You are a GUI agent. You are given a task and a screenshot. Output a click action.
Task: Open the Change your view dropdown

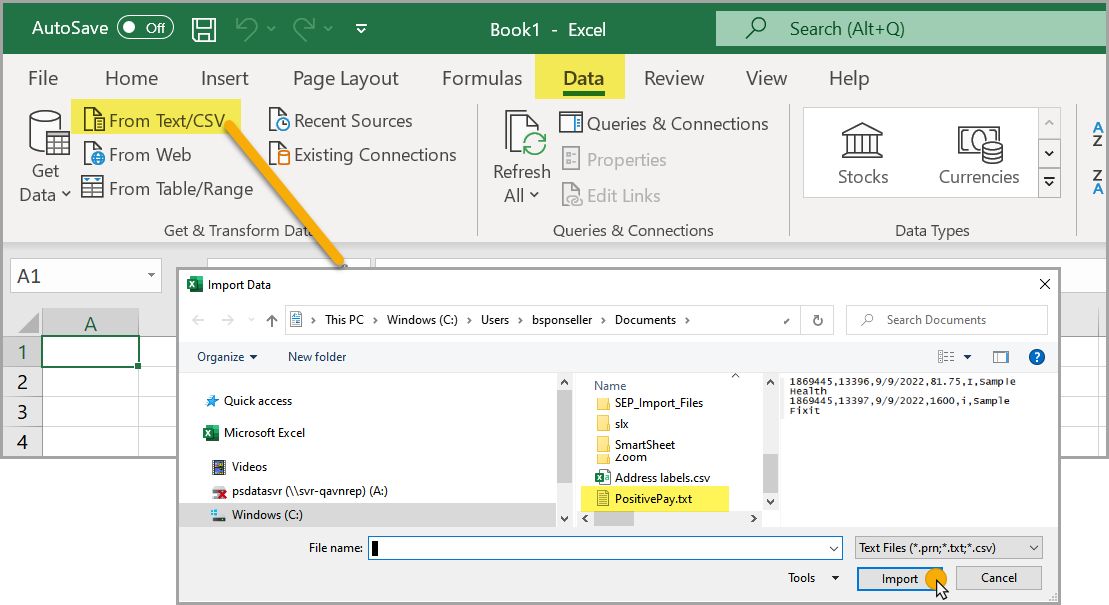click(968, 357)
